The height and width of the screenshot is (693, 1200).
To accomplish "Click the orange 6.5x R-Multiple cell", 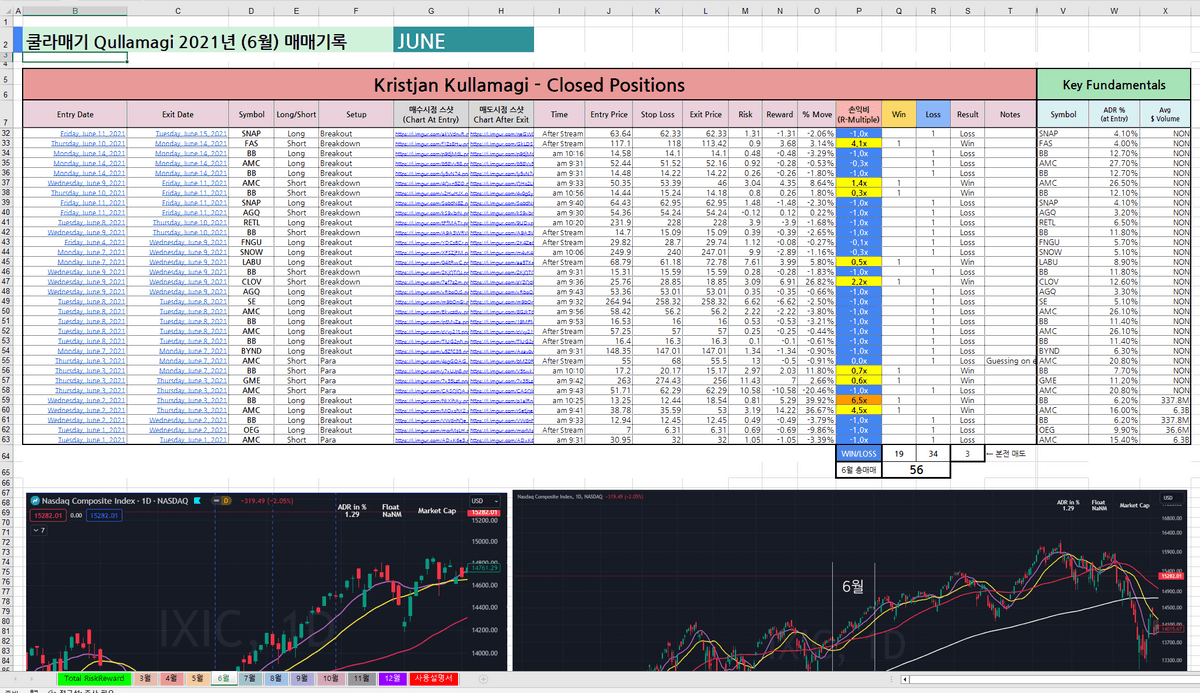I will coord(857,400).
